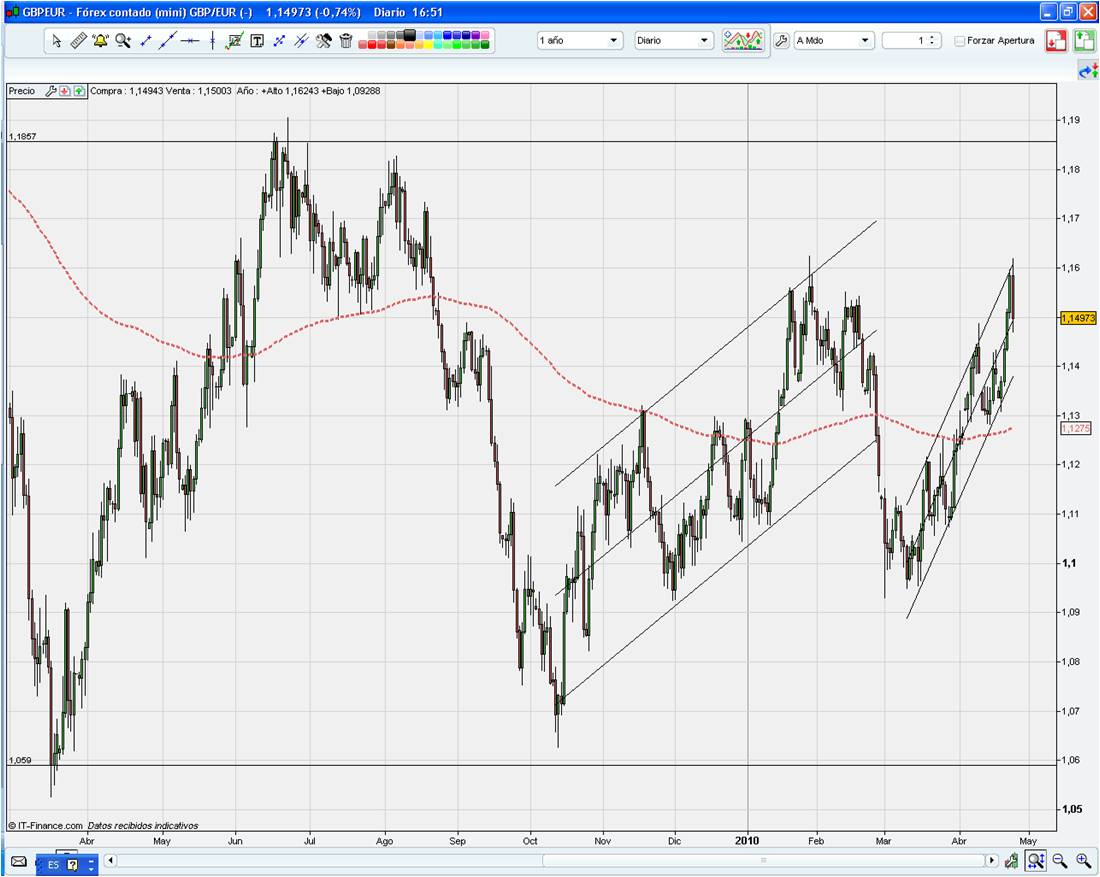The image size is (1100, 877).
Task: Click the language bar help question icon
Action: (72, 864)
